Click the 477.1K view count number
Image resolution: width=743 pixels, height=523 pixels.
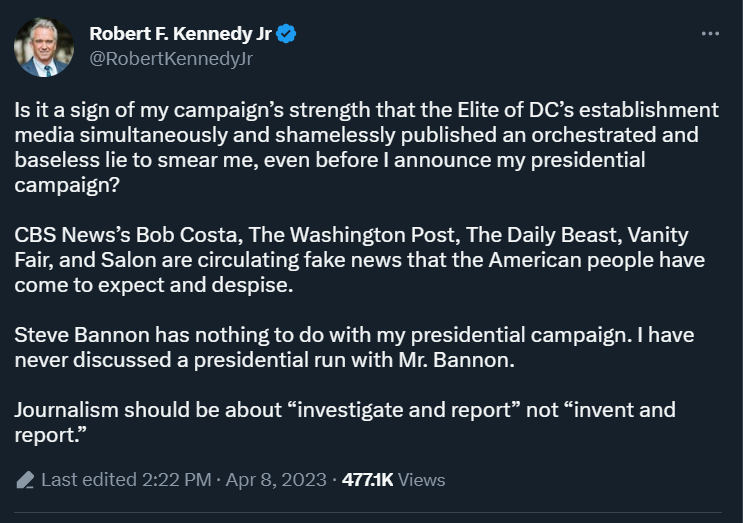pyautogui.click(x=367, y=480)
